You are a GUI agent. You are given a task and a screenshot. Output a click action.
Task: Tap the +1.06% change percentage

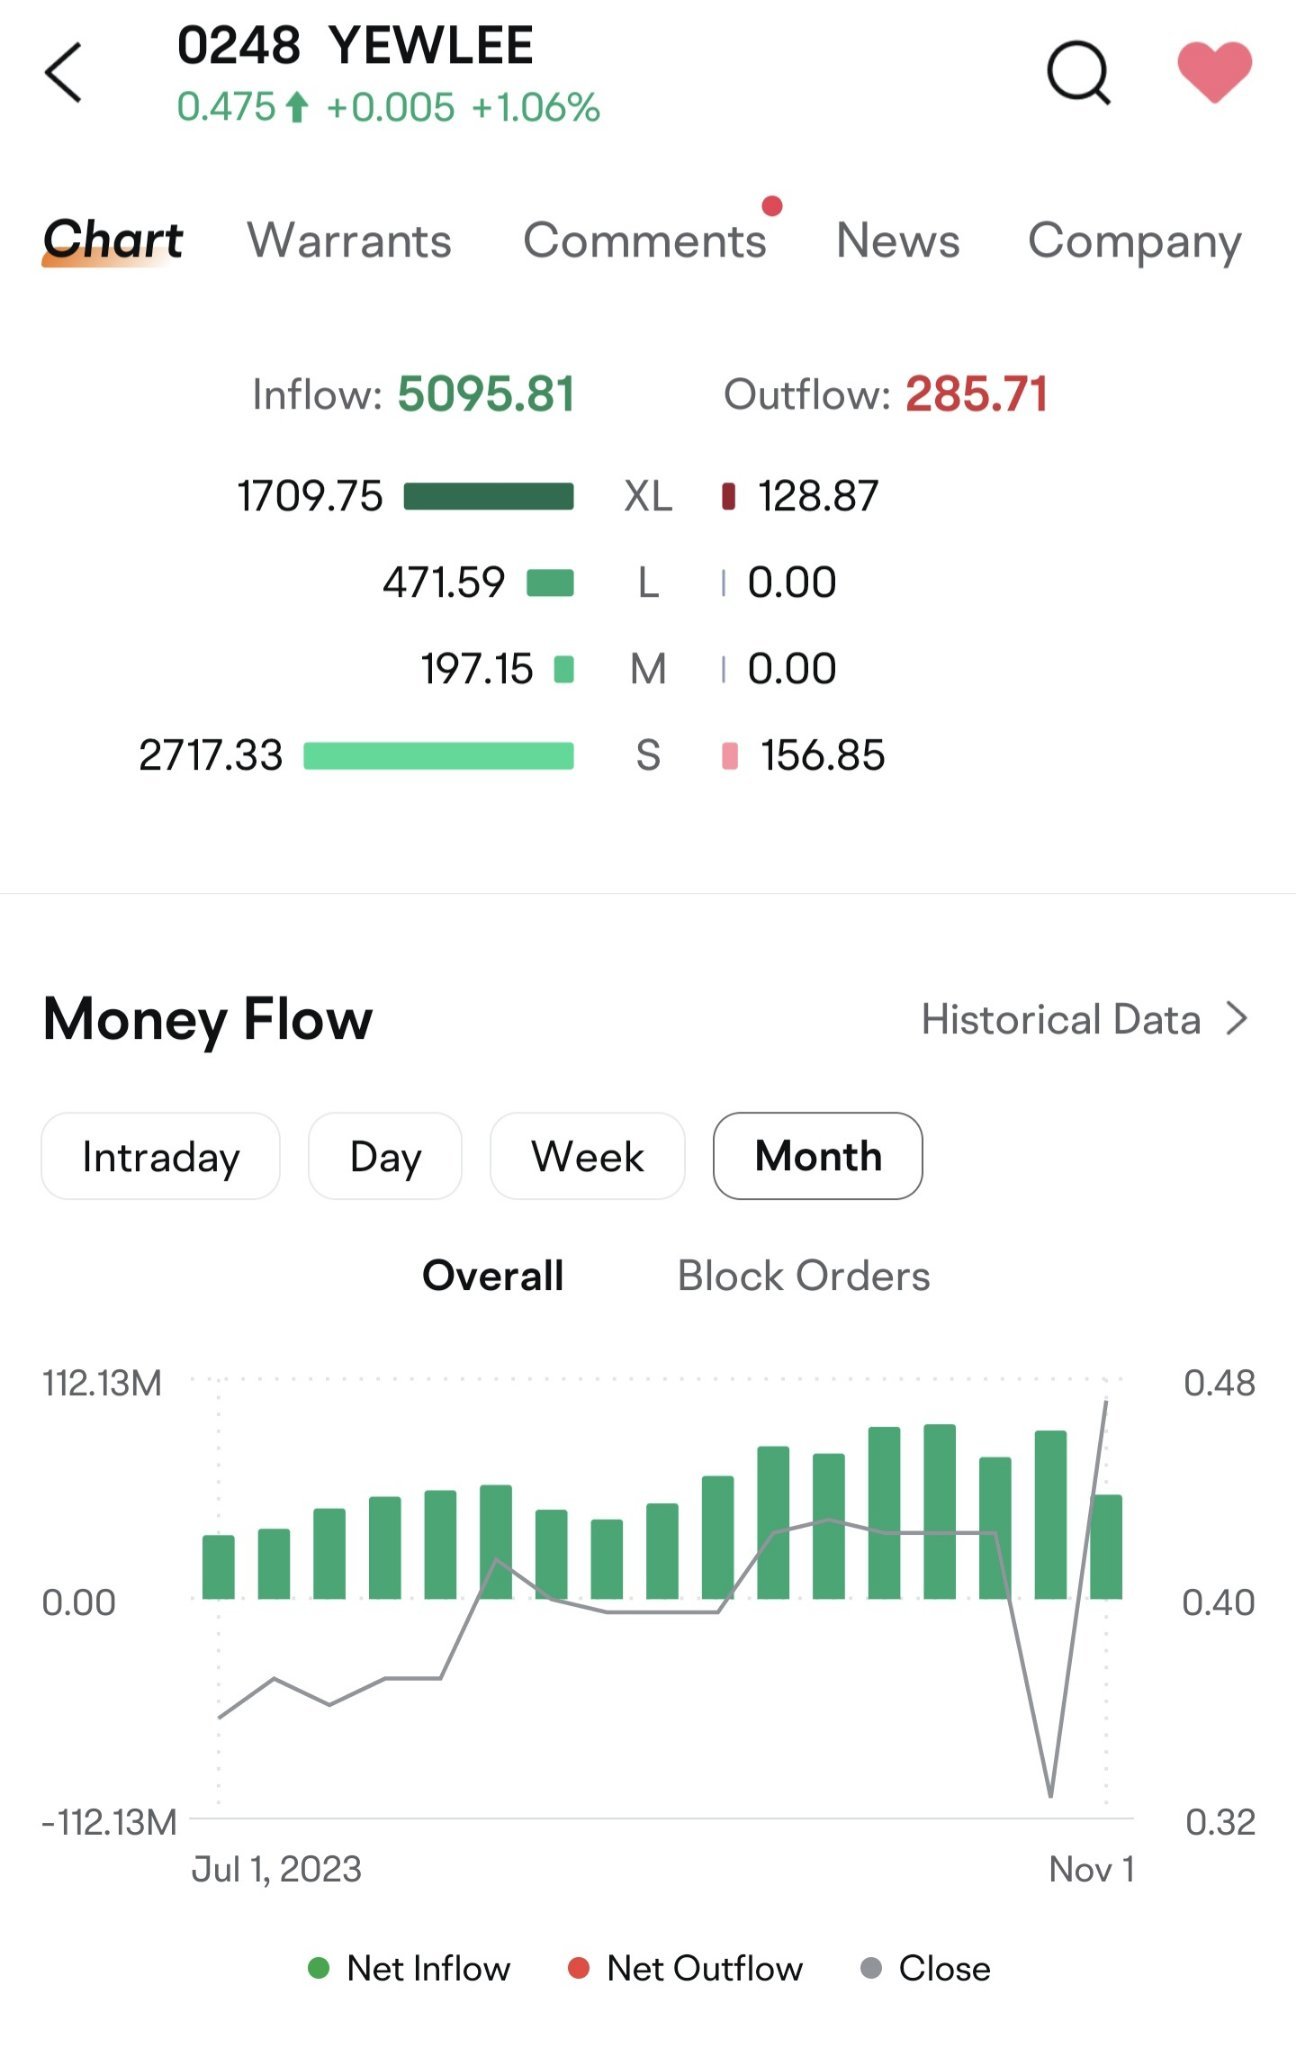click(535, 108)
